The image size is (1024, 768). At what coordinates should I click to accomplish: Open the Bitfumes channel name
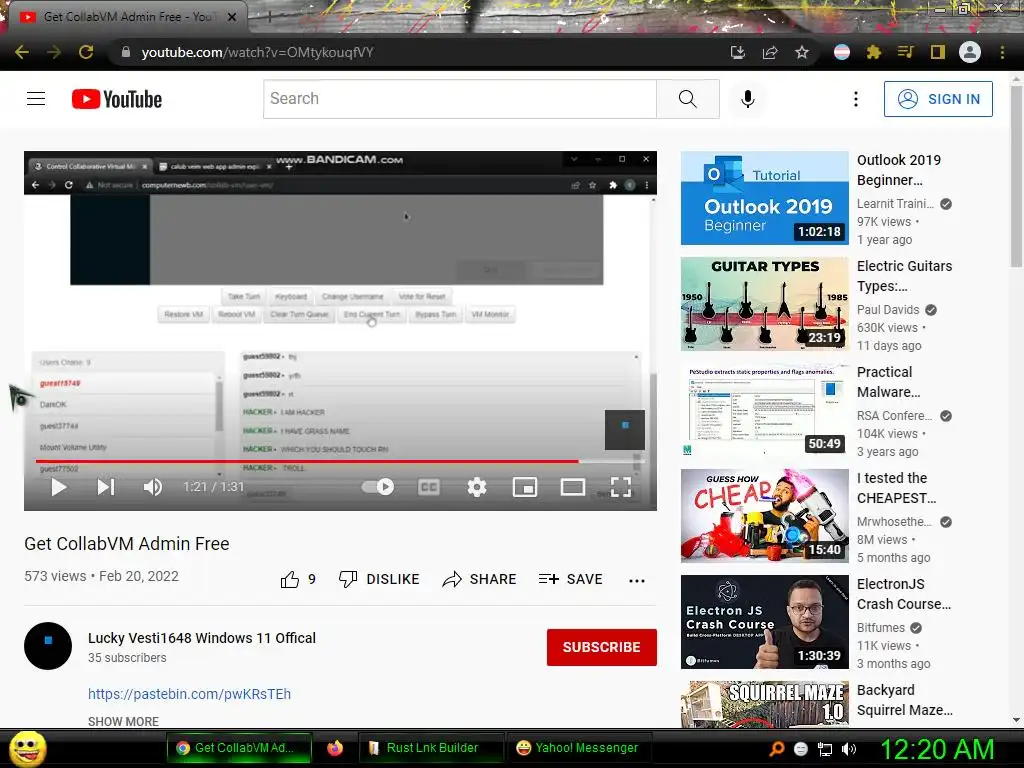(881, 628)
